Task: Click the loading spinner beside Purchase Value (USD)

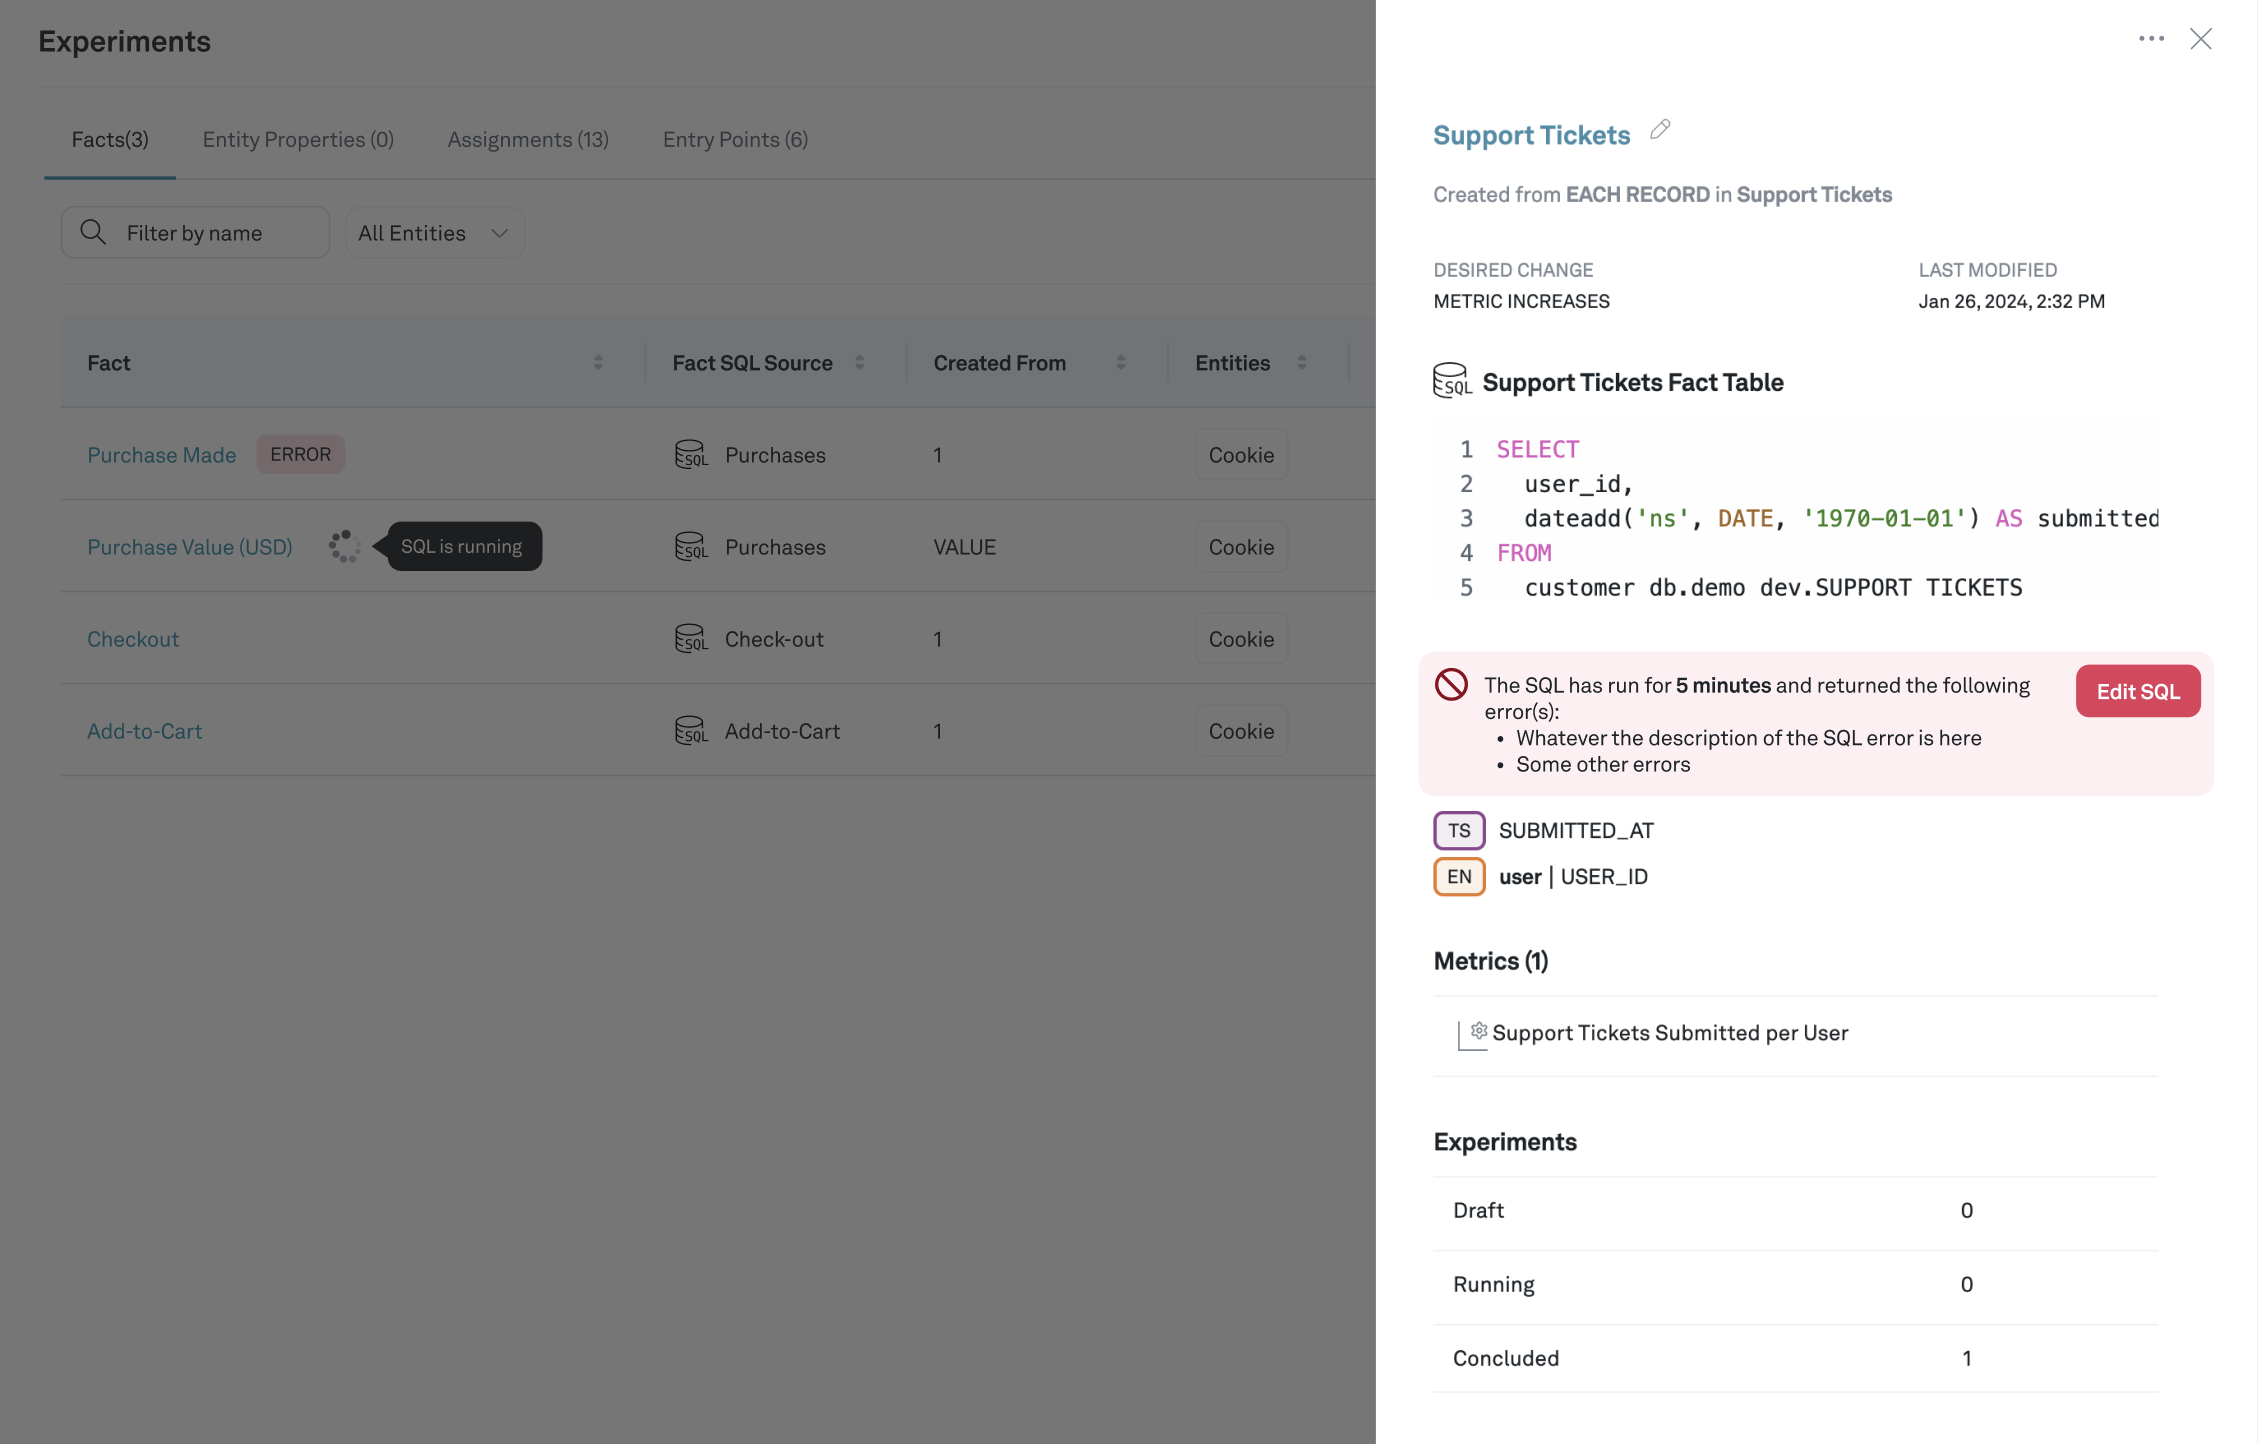Action: coord(344,547)
